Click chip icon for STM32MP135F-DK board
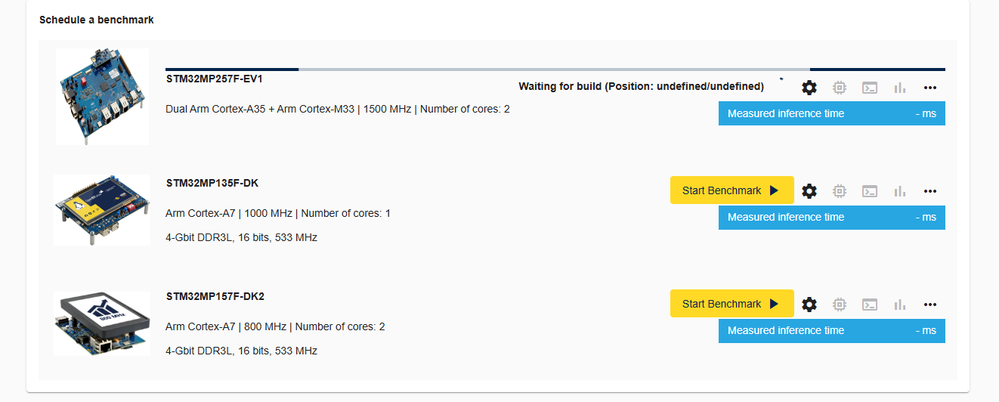999x402 pixels. [840, 190]
